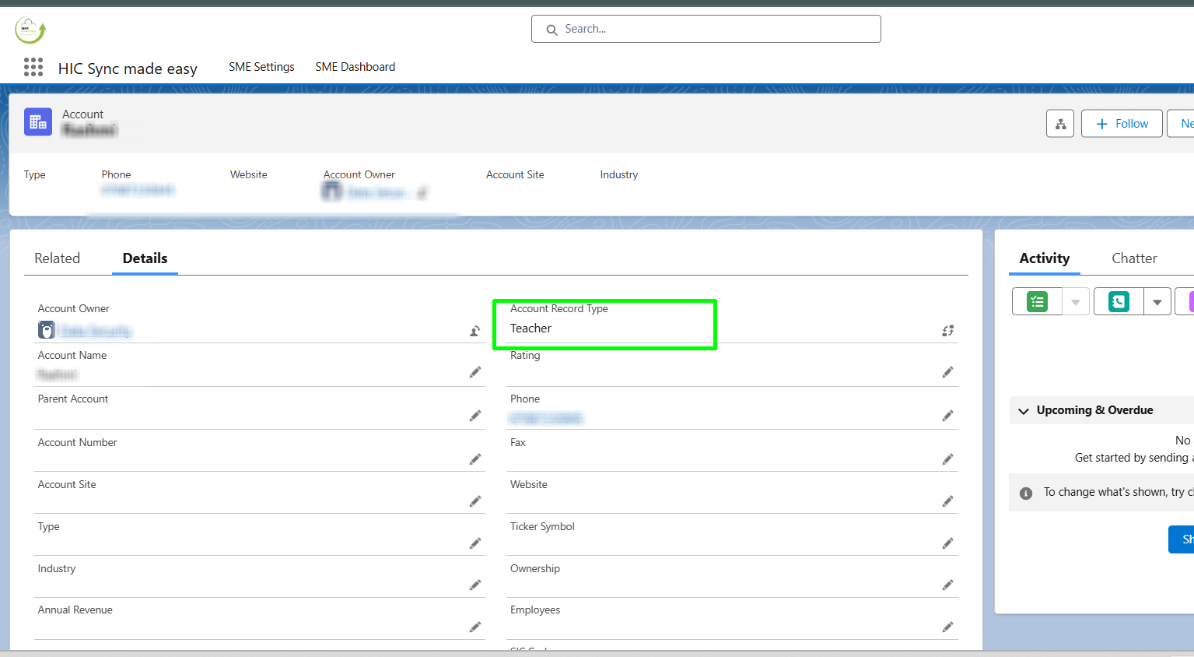Click change owner icon beside Account Owner
The width and height of the screenshot is (1194, 657).
tap(474, 331)
